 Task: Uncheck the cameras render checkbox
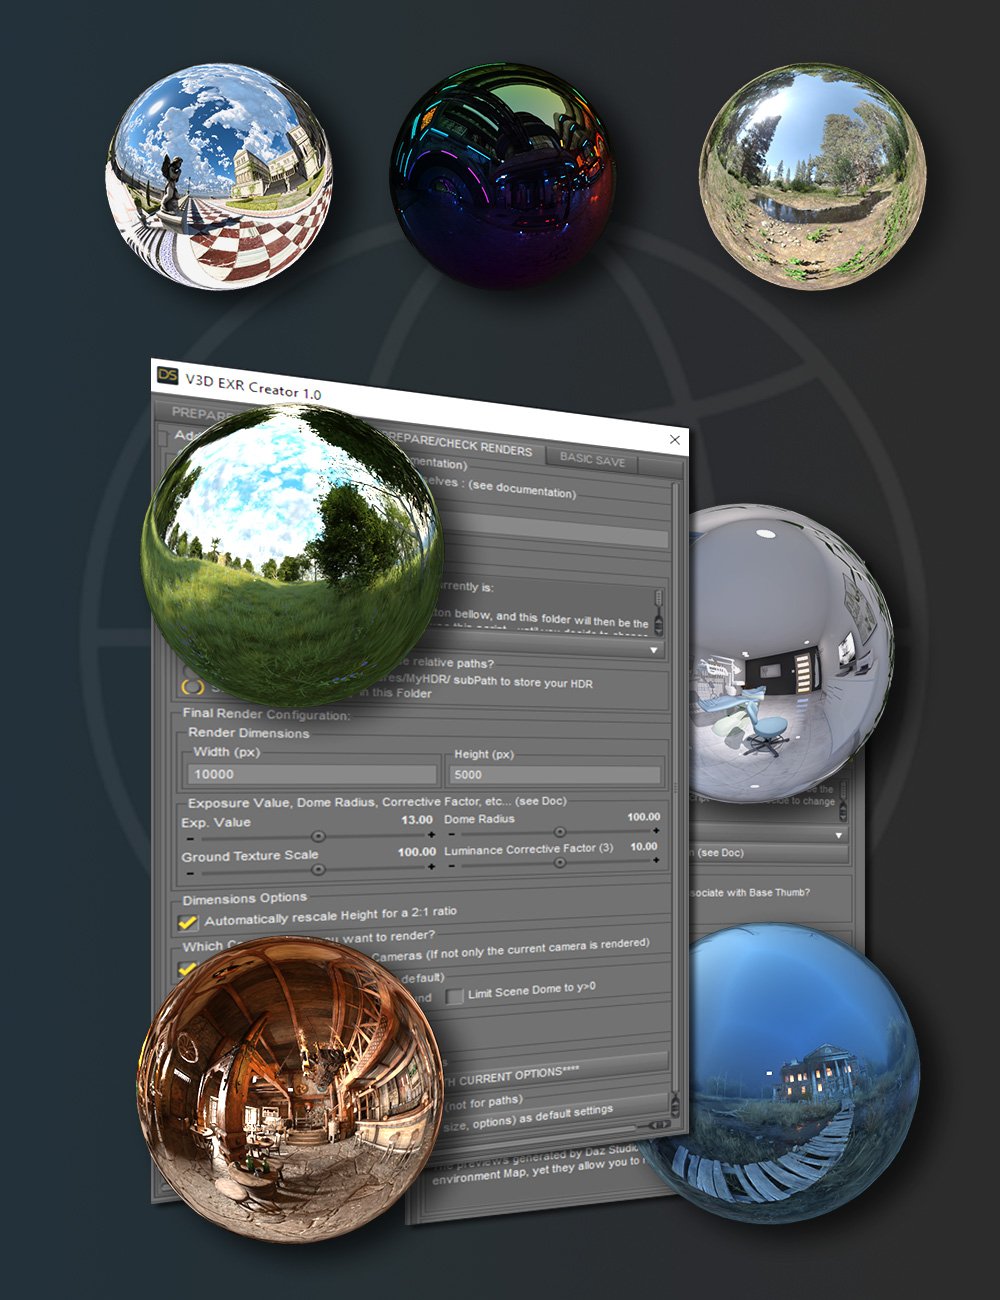tap(185, 968)
